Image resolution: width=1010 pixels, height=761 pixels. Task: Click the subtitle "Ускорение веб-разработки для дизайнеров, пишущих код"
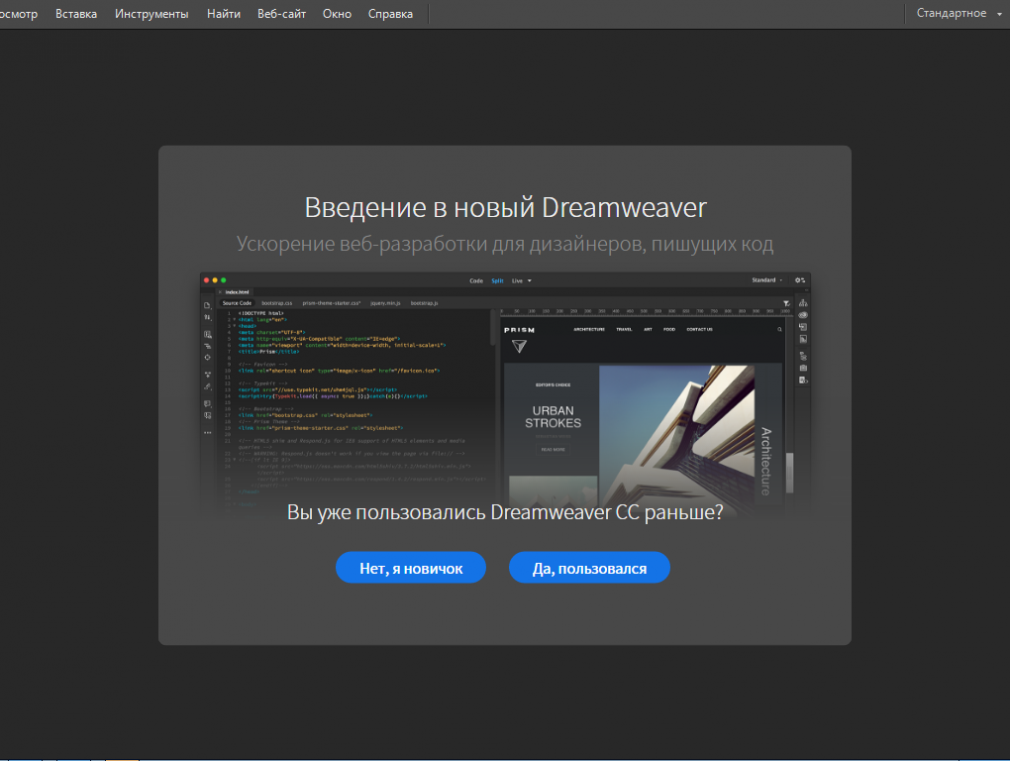pos(505,244)
